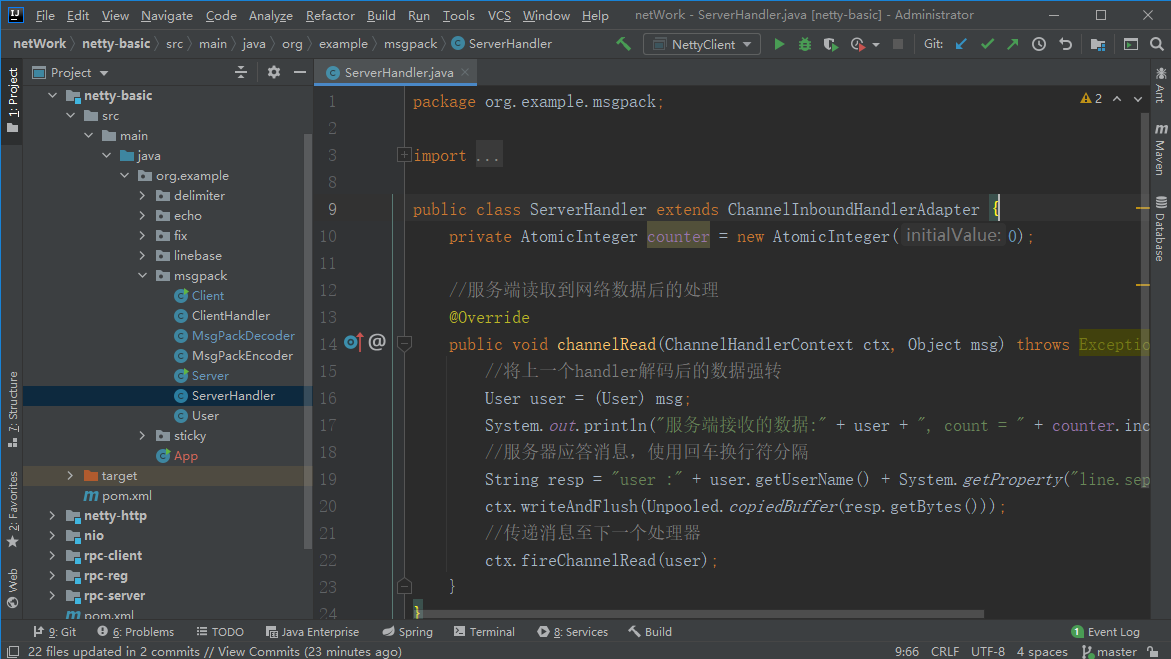This screenshot has height=659, width=1171.
Task: Toggle the Structure side panel
Action: click(13, 409)
